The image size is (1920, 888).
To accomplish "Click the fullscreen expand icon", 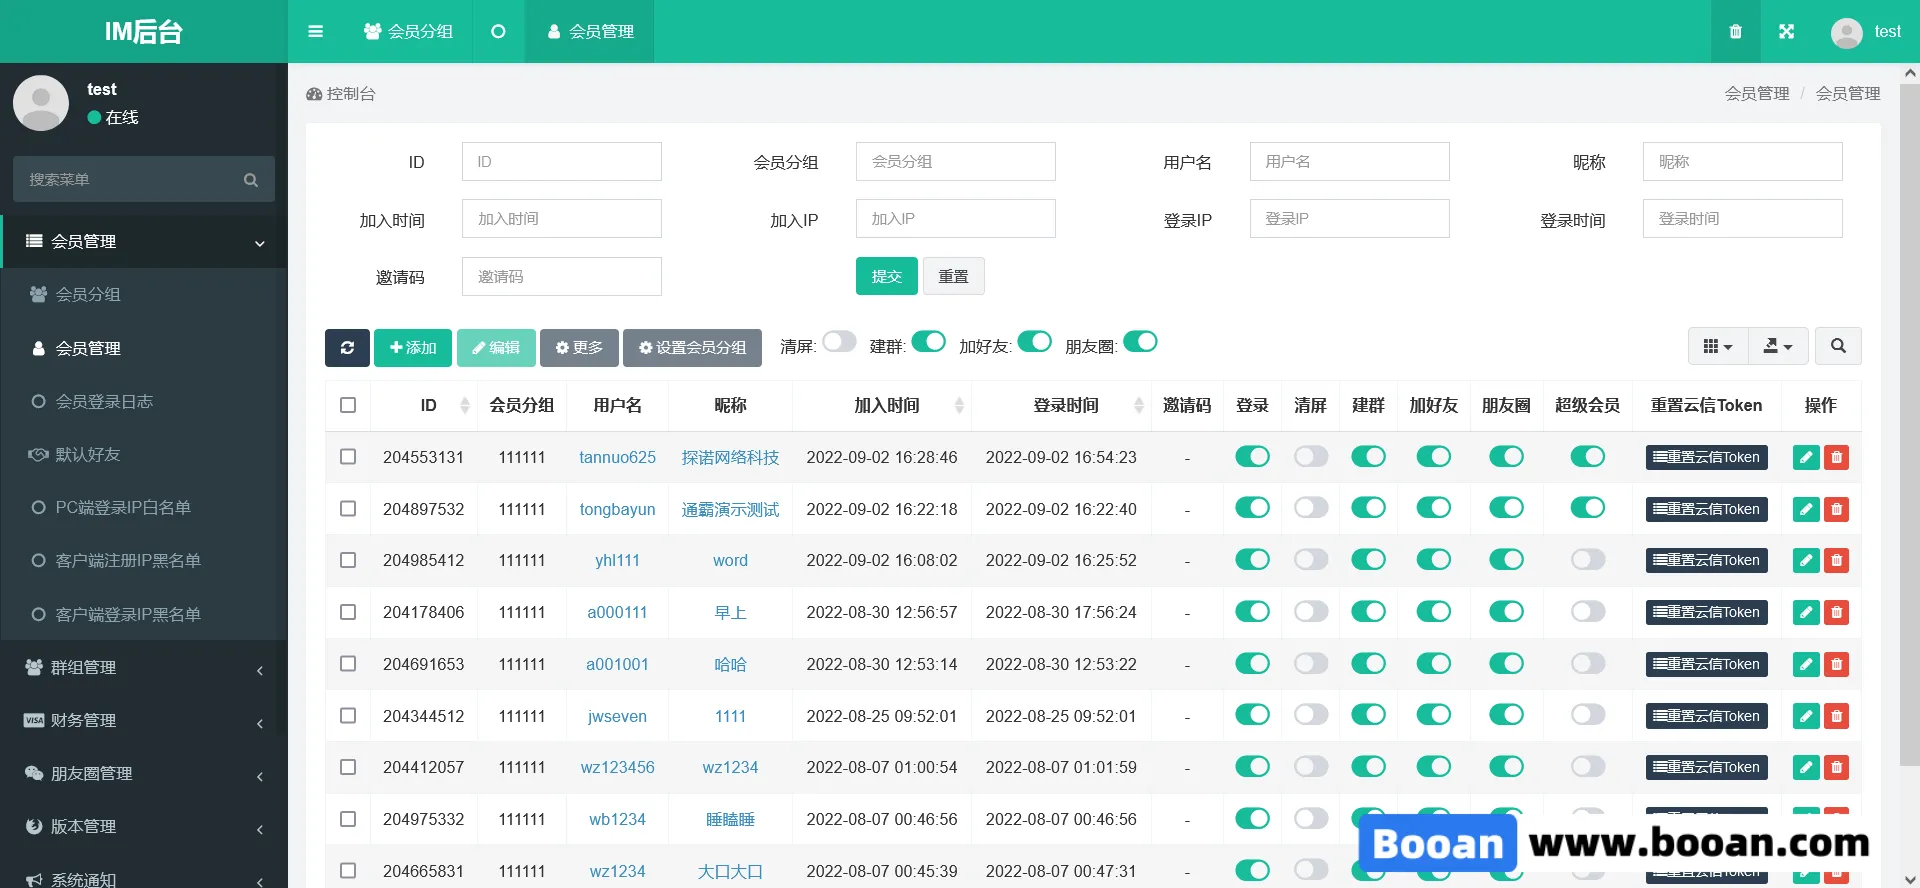I will [x=1787, y=31].
